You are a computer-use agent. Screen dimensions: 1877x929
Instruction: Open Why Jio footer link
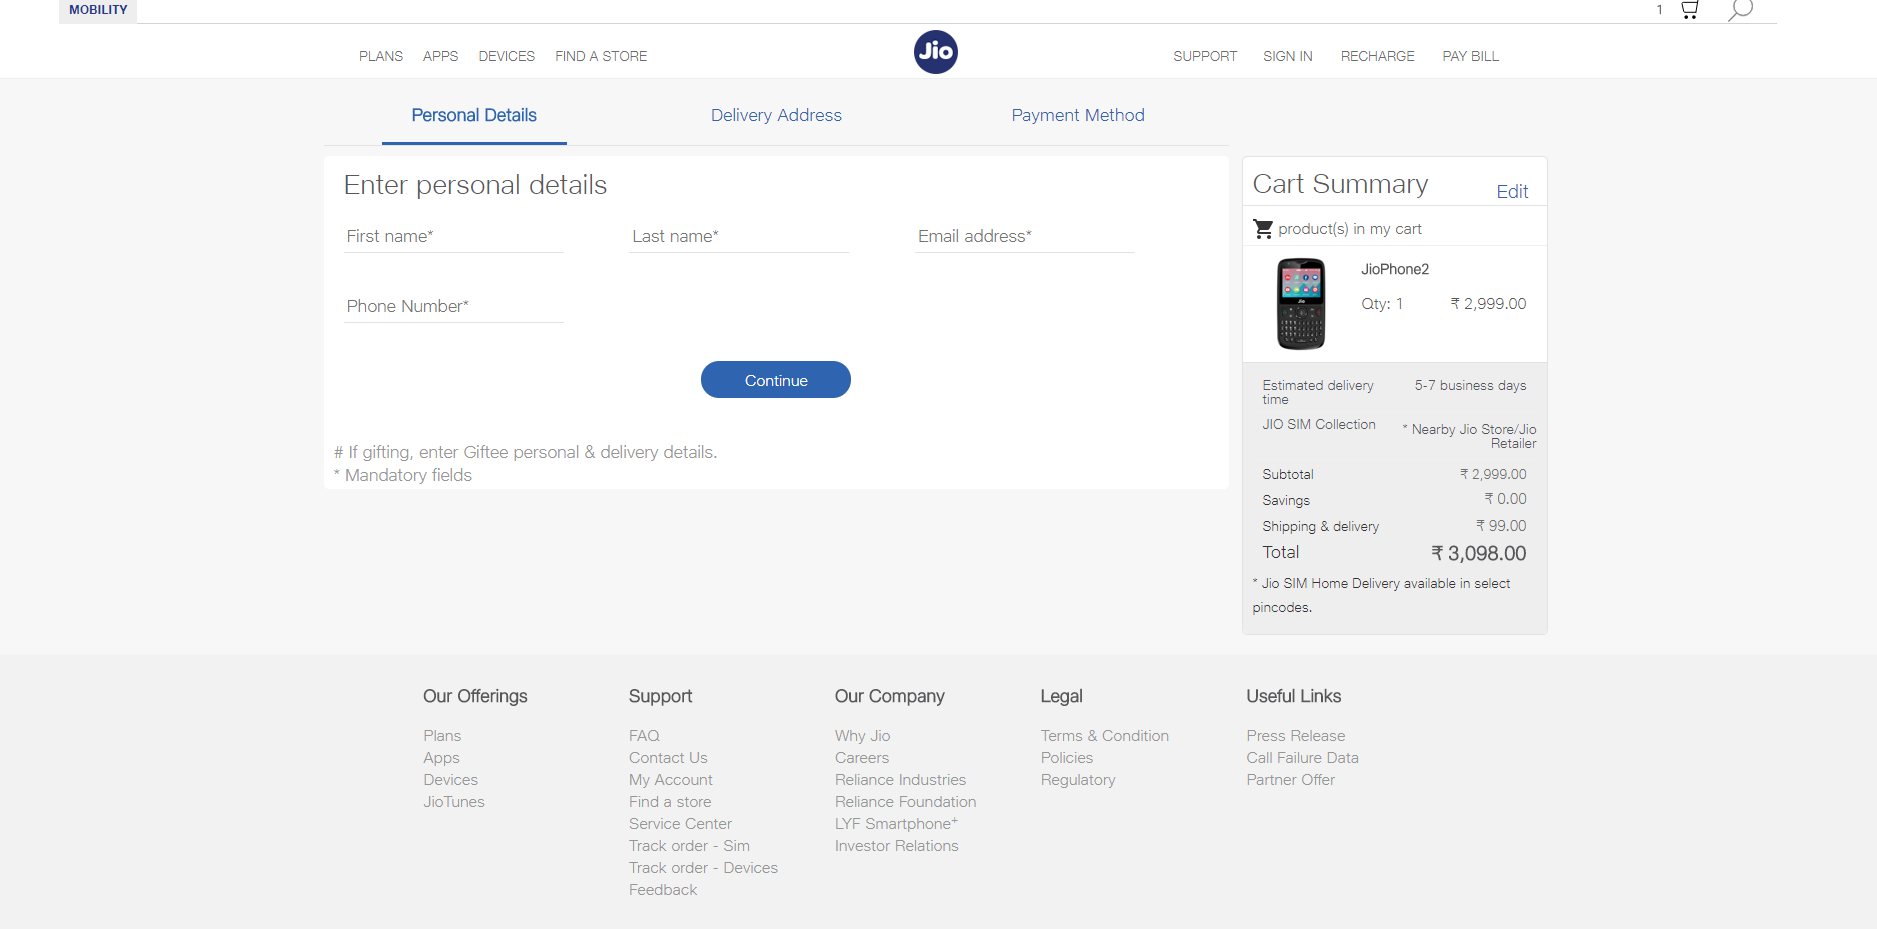pyautogui.click(x=862, y=735)
